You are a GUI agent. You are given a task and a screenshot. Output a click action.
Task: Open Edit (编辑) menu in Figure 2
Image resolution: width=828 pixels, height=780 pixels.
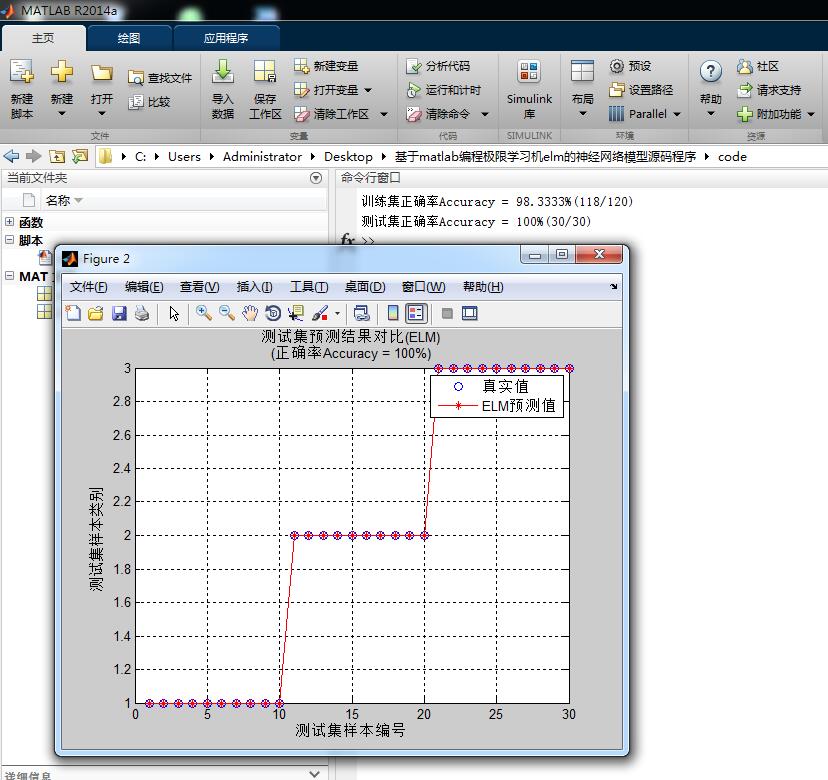click(x=144, y=287)
